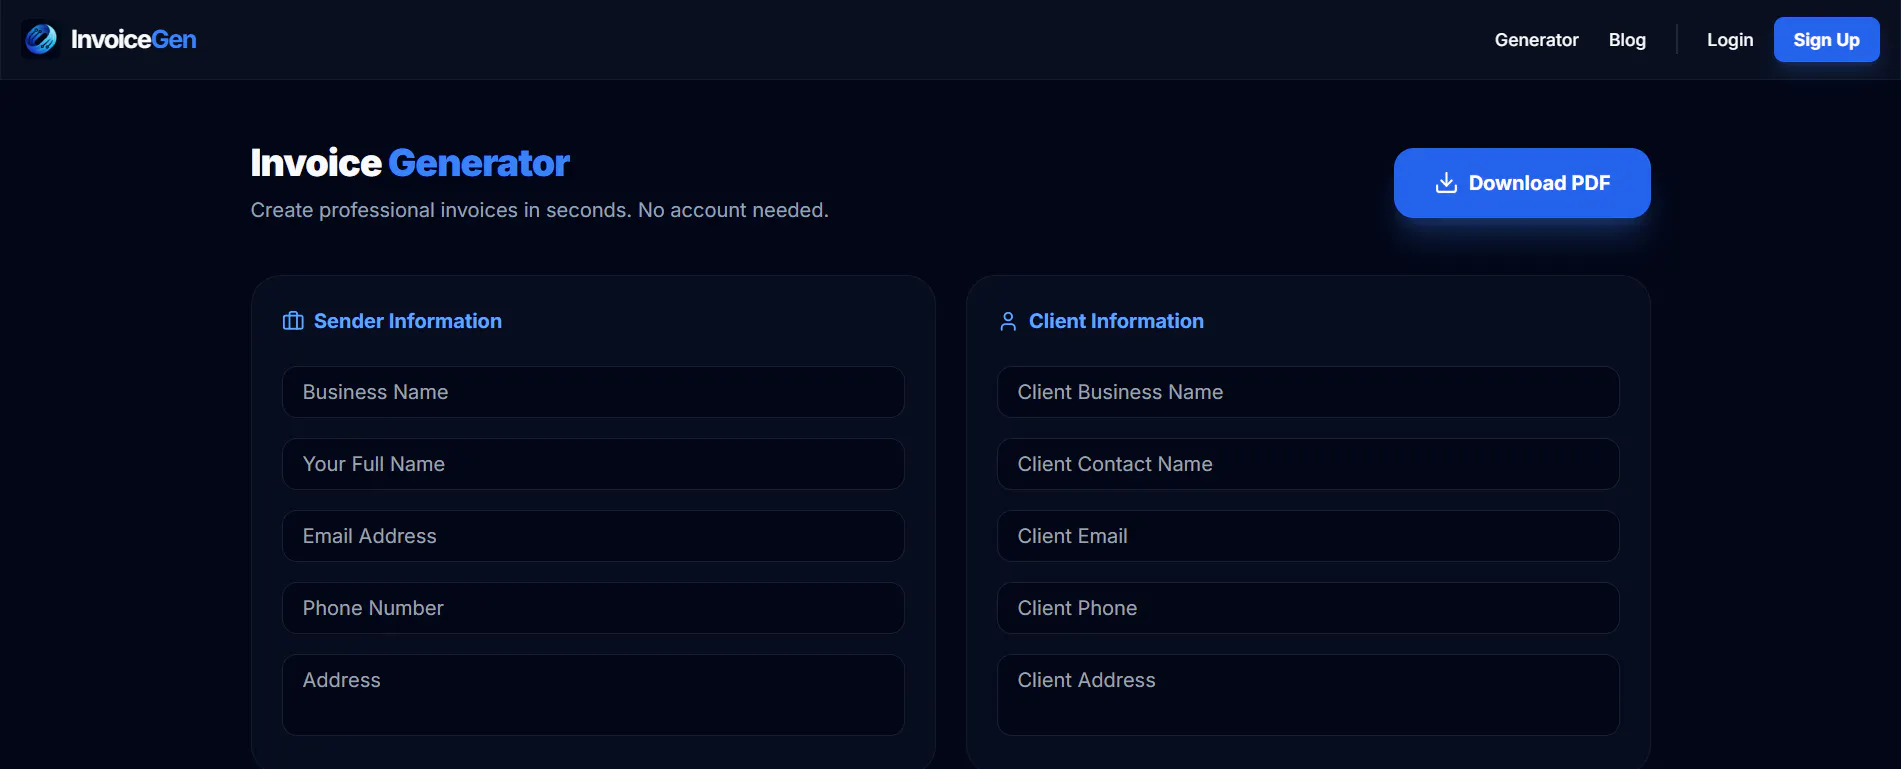The image size is (1901, 769).
Task: Open the Blog nav link
Action: (x=1627, y=40)
